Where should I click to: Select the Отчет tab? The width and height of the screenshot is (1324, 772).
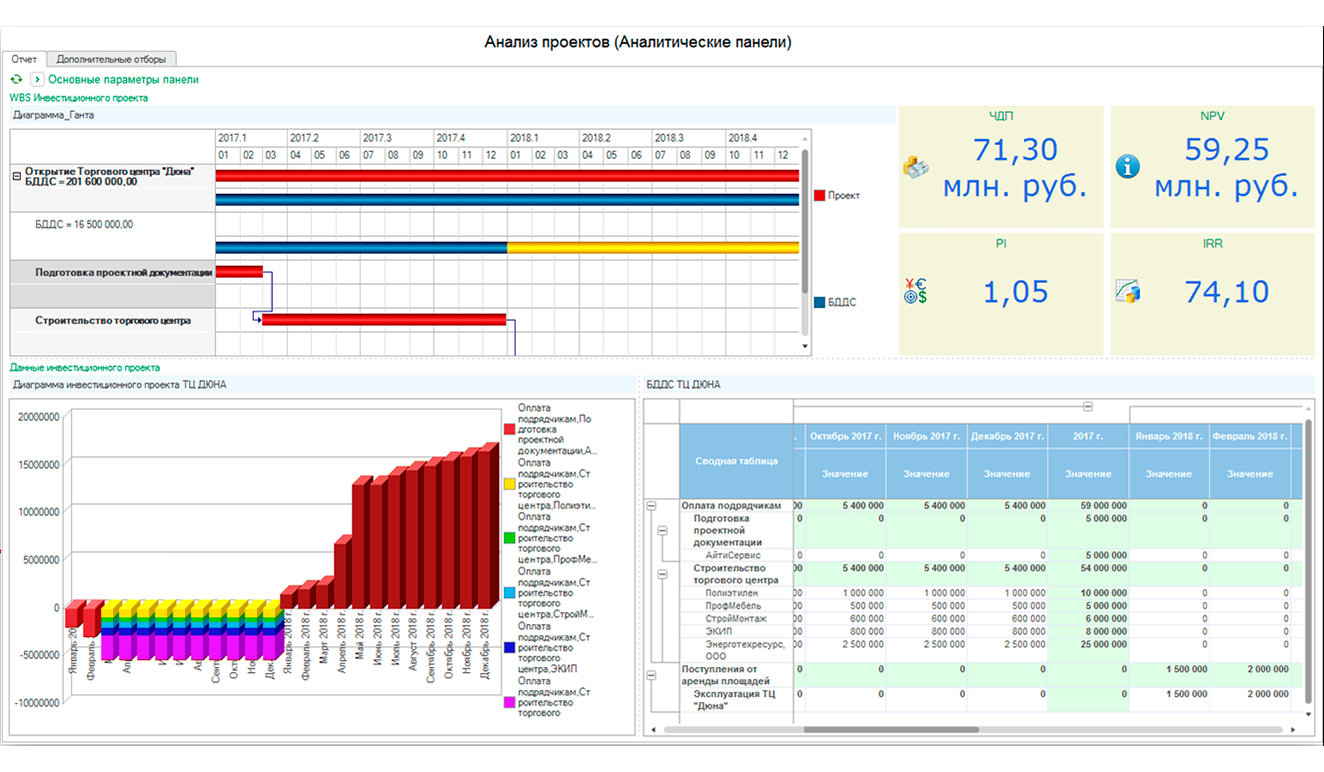24,59
